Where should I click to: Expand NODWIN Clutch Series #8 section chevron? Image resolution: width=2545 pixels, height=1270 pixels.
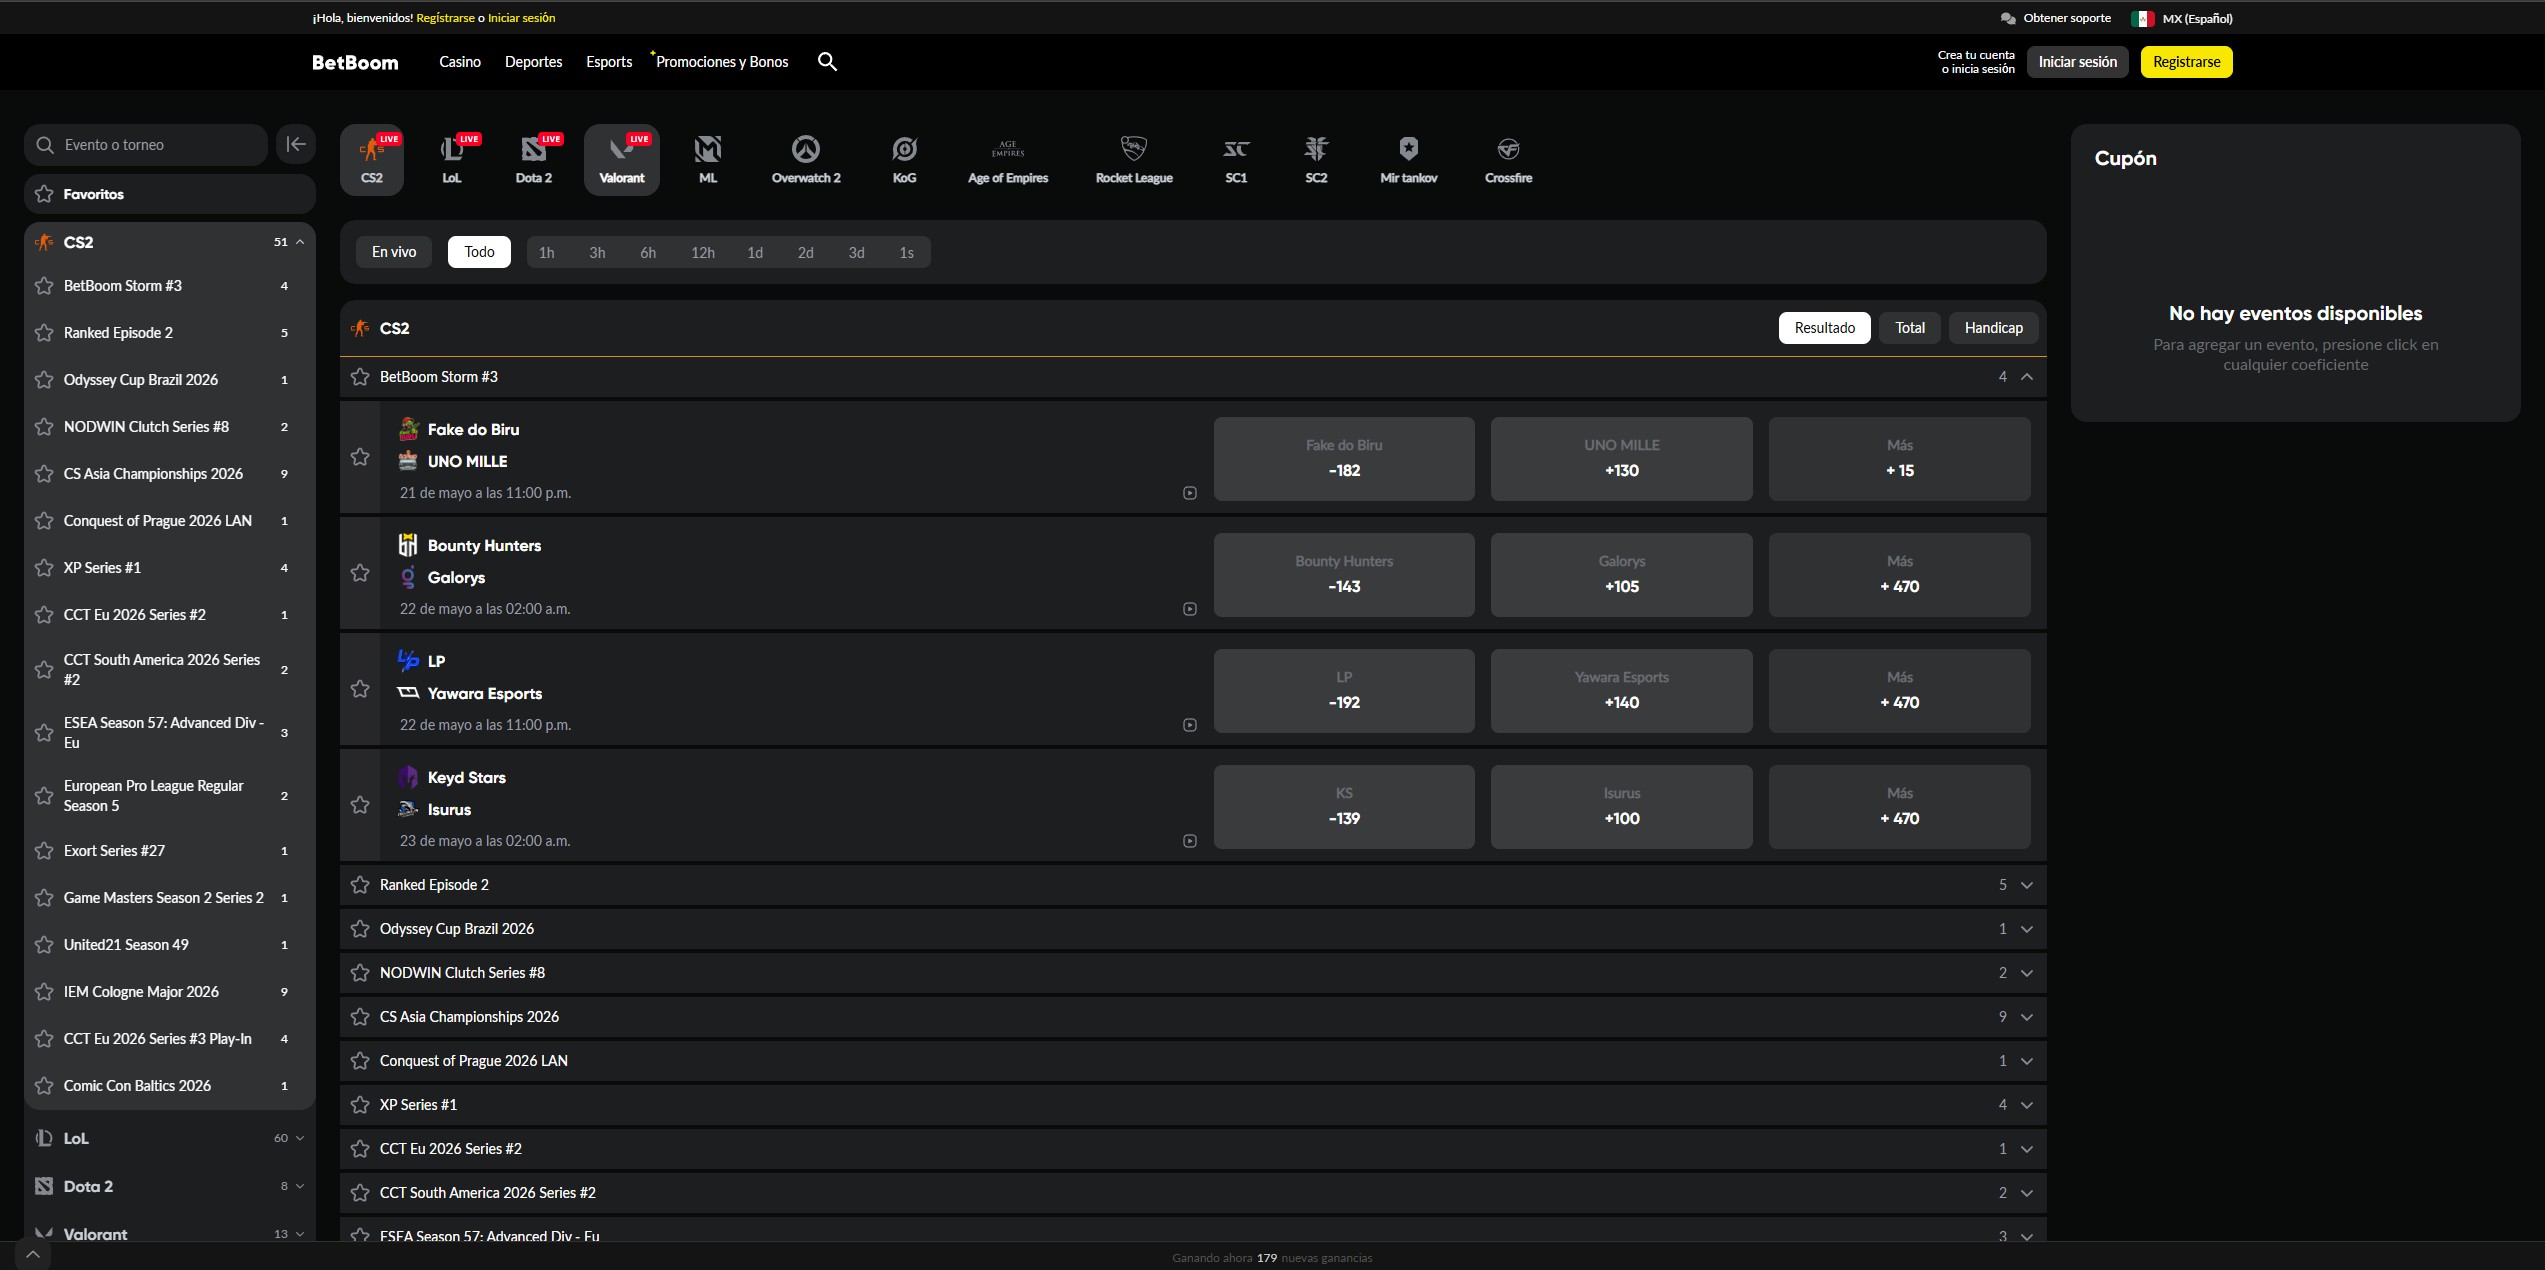(x=2027, y=973)
